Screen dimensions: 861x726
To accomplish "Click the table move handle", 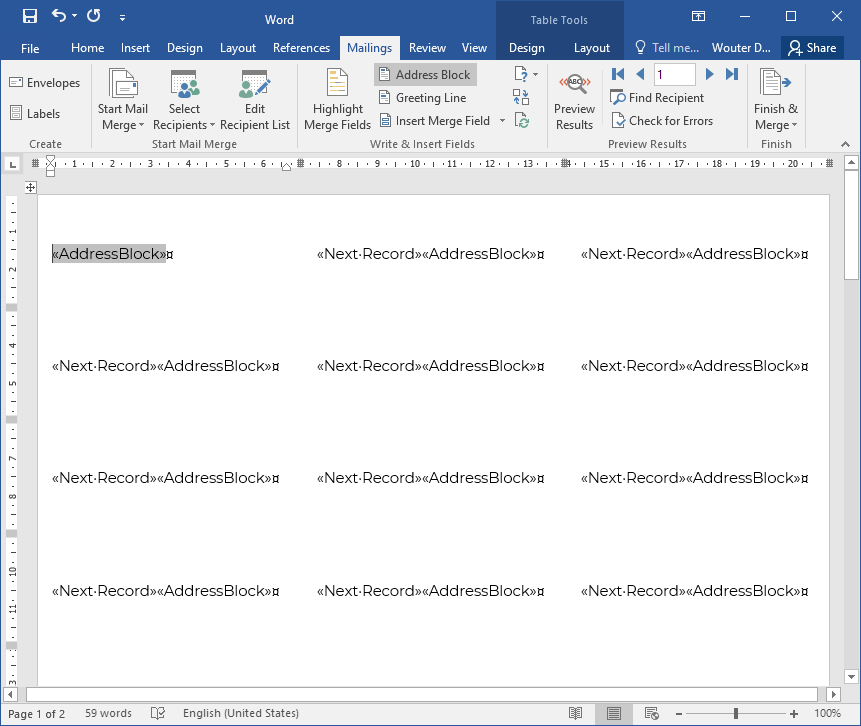I will click(31, 188).
